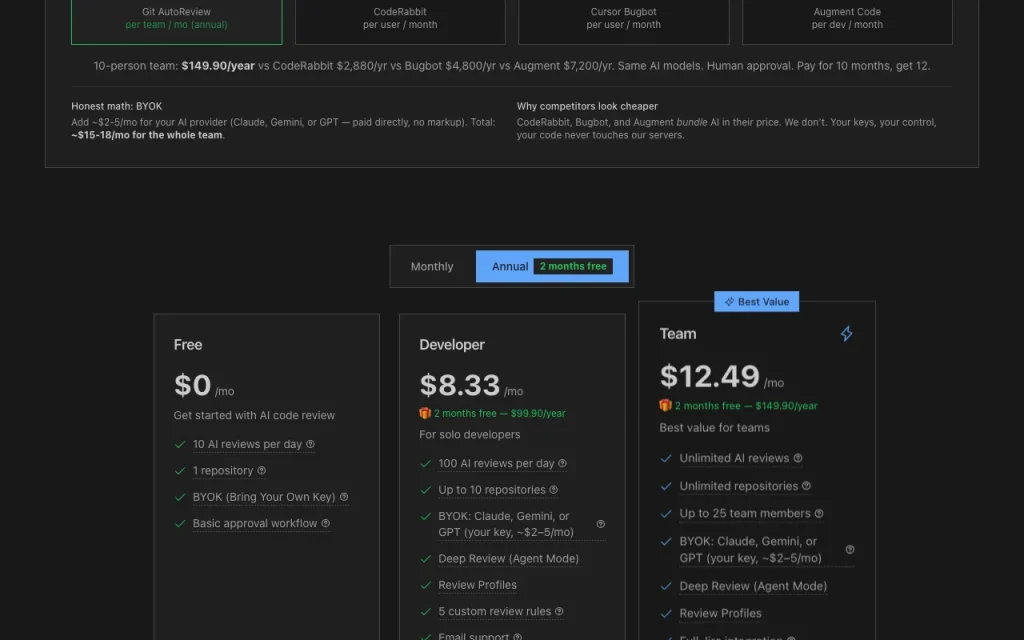Click the gift icon under $12.49 price
The width and height of the screenshot is (1024, 640).
665,405
